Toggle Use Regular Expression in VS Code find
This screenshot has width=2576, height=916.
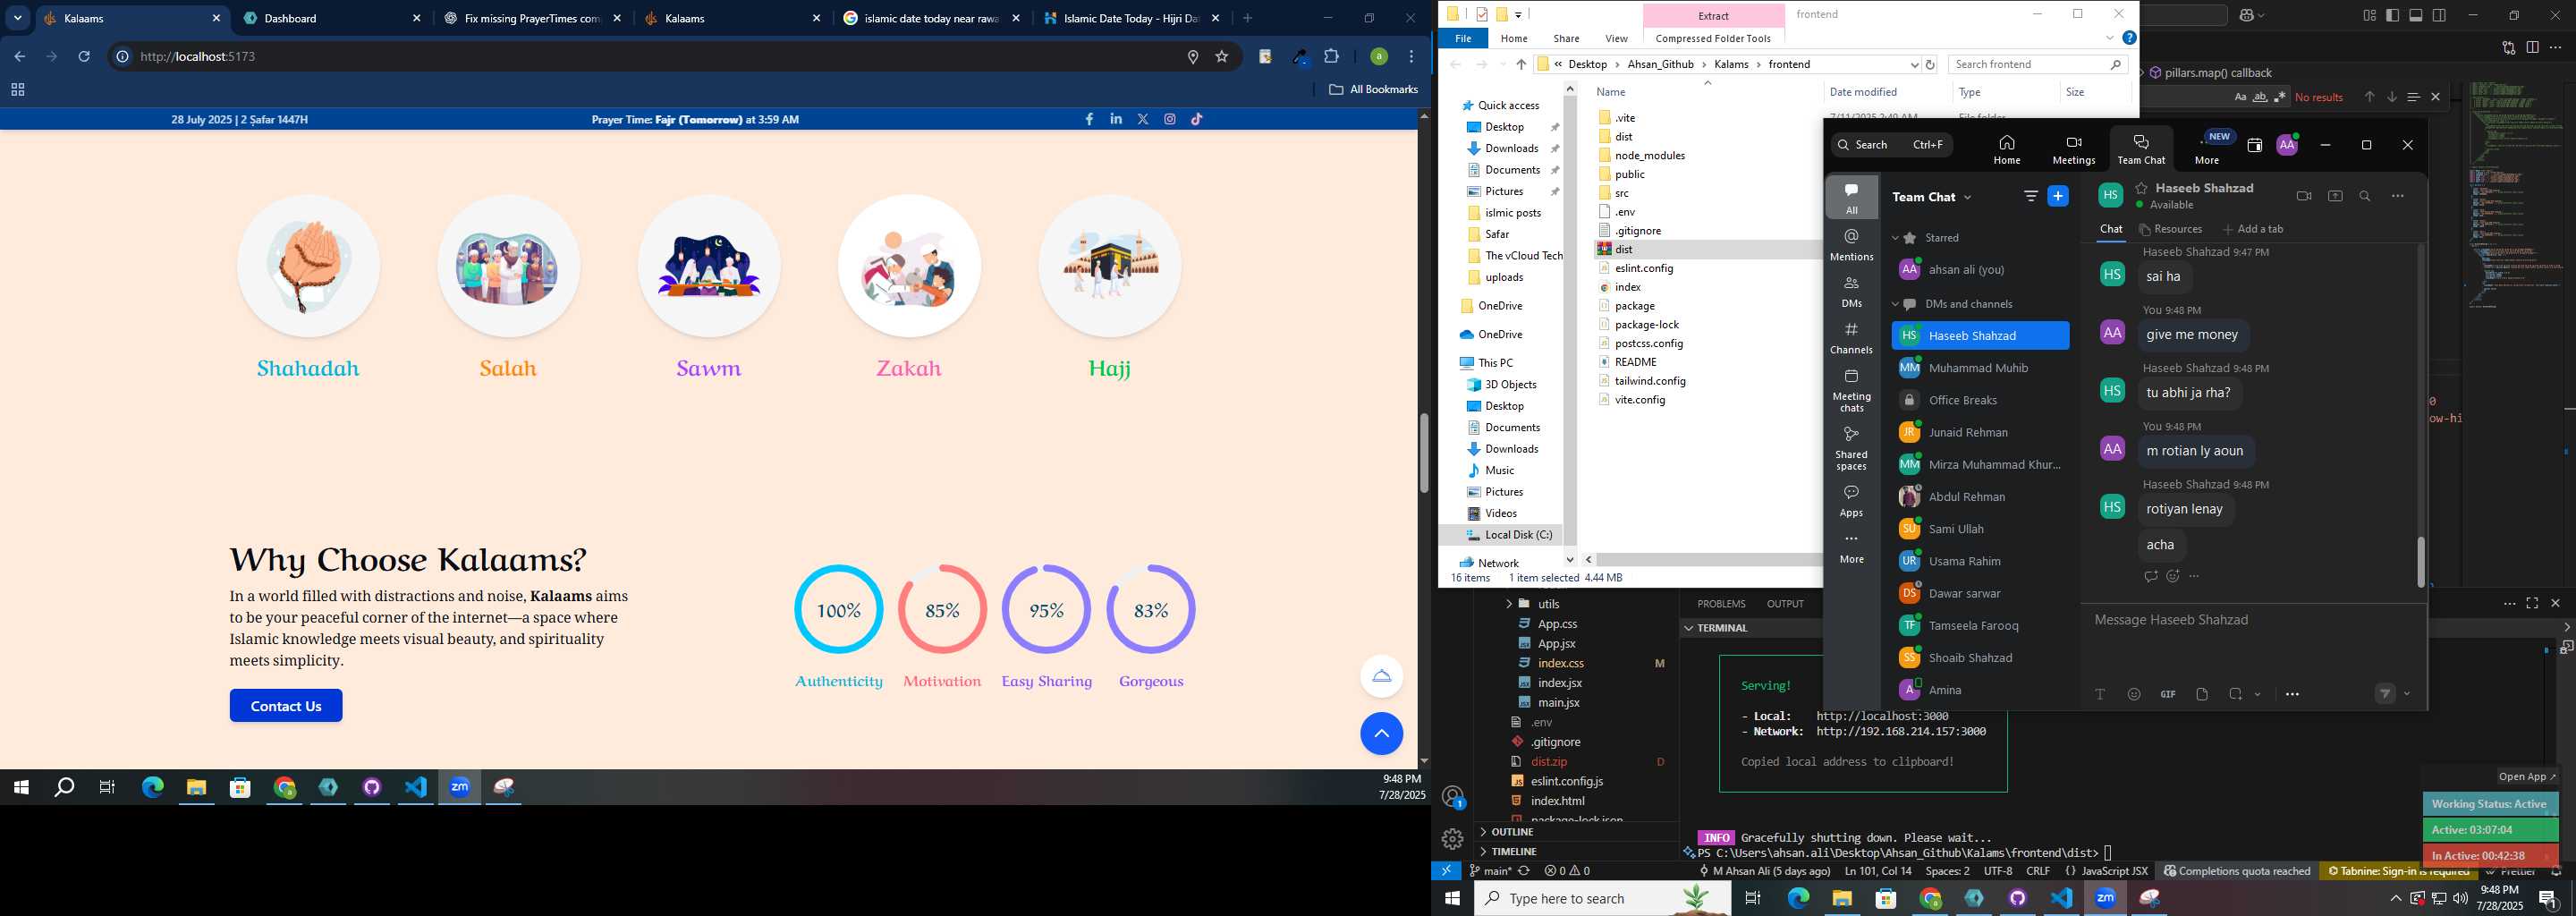2280,97
